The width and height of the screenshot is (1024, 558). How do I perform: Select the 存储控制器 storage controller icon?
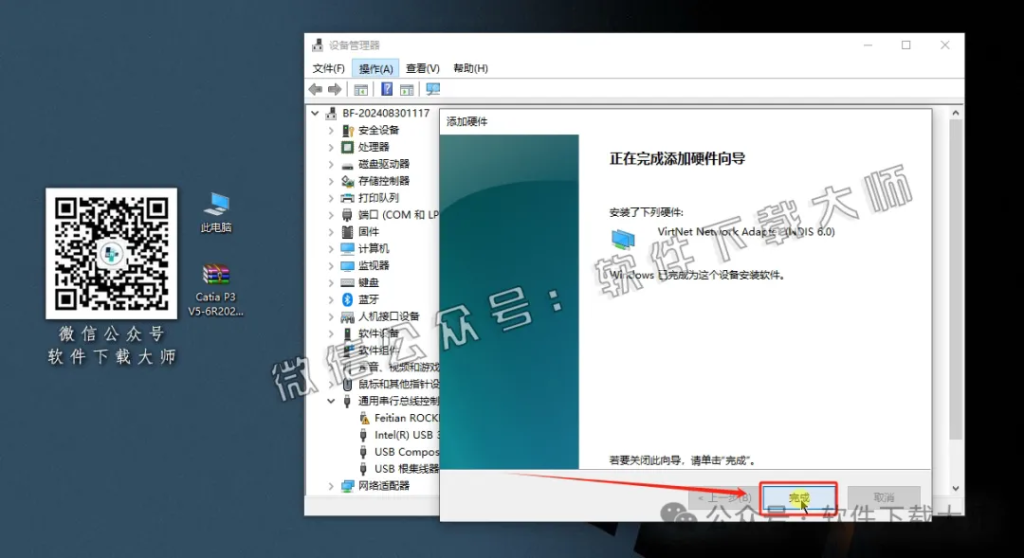tap(347, 181)
